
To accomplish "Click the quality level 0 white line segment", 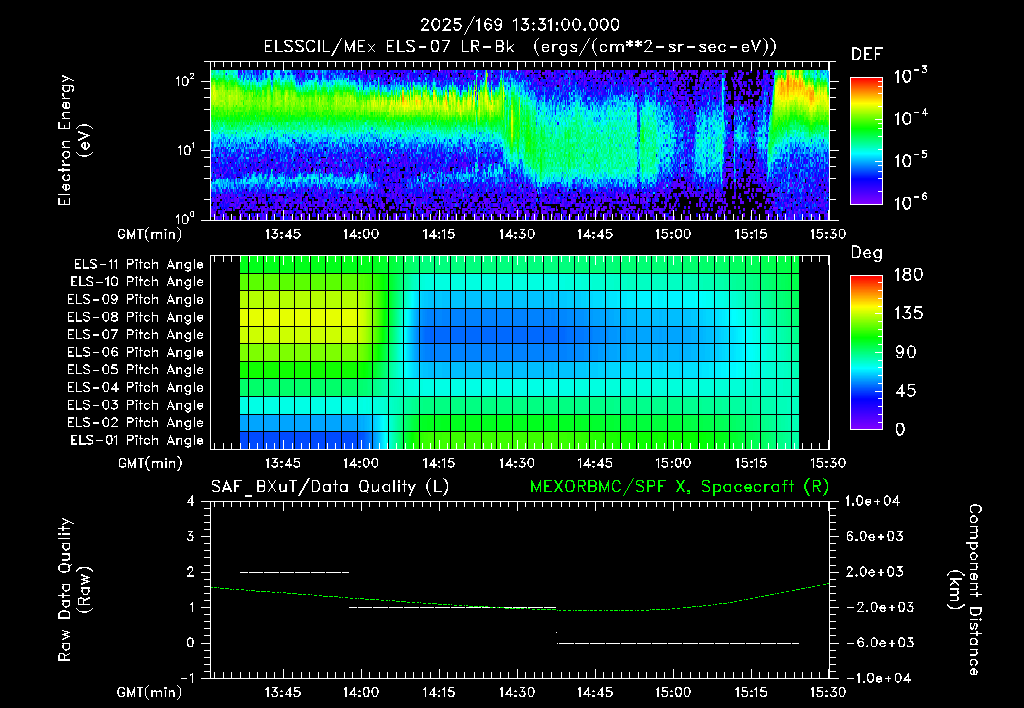I will 678,643.
